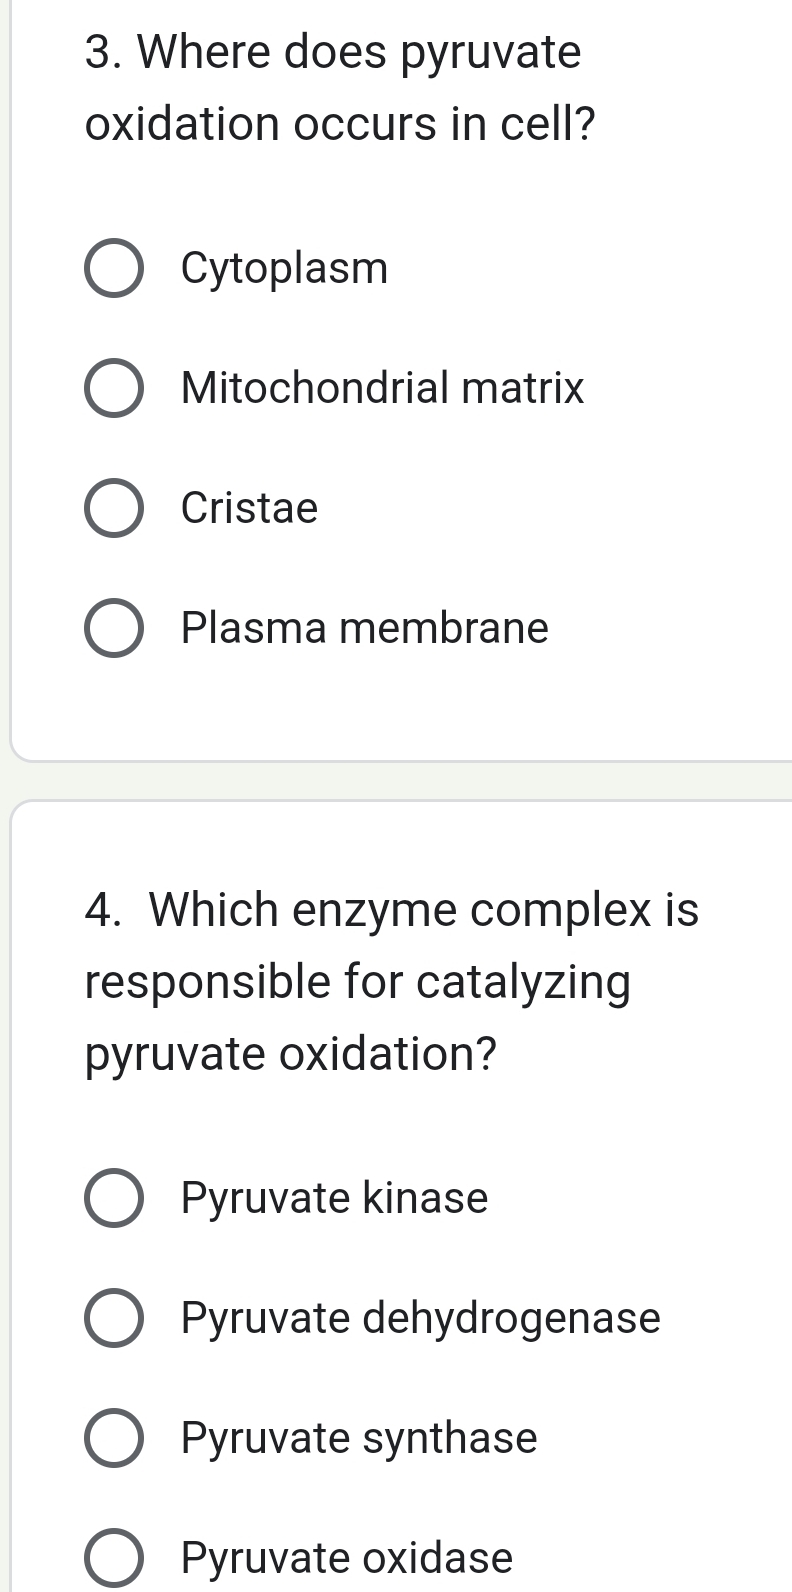Click the Pyruvate synthase answer label
This screenshot has height=1592, width=792.
point(358,1438)
